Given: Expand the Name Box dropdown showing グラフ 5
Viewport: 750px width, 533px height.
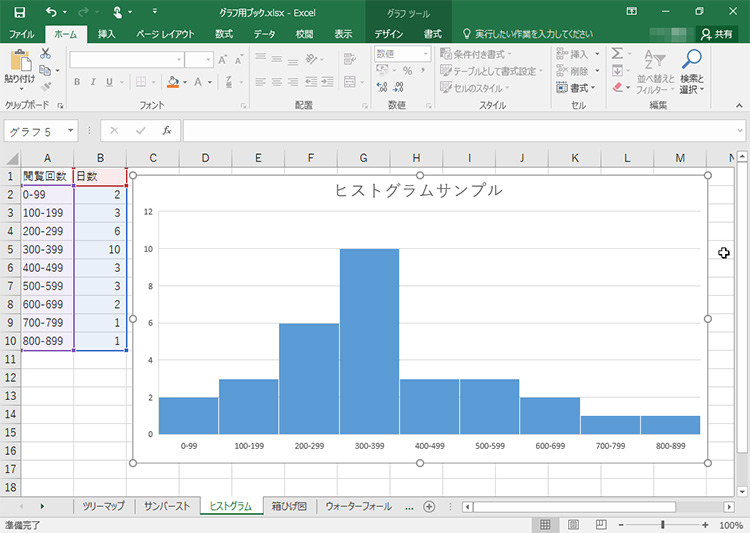Looking at the screenshot, I should 71,131.
